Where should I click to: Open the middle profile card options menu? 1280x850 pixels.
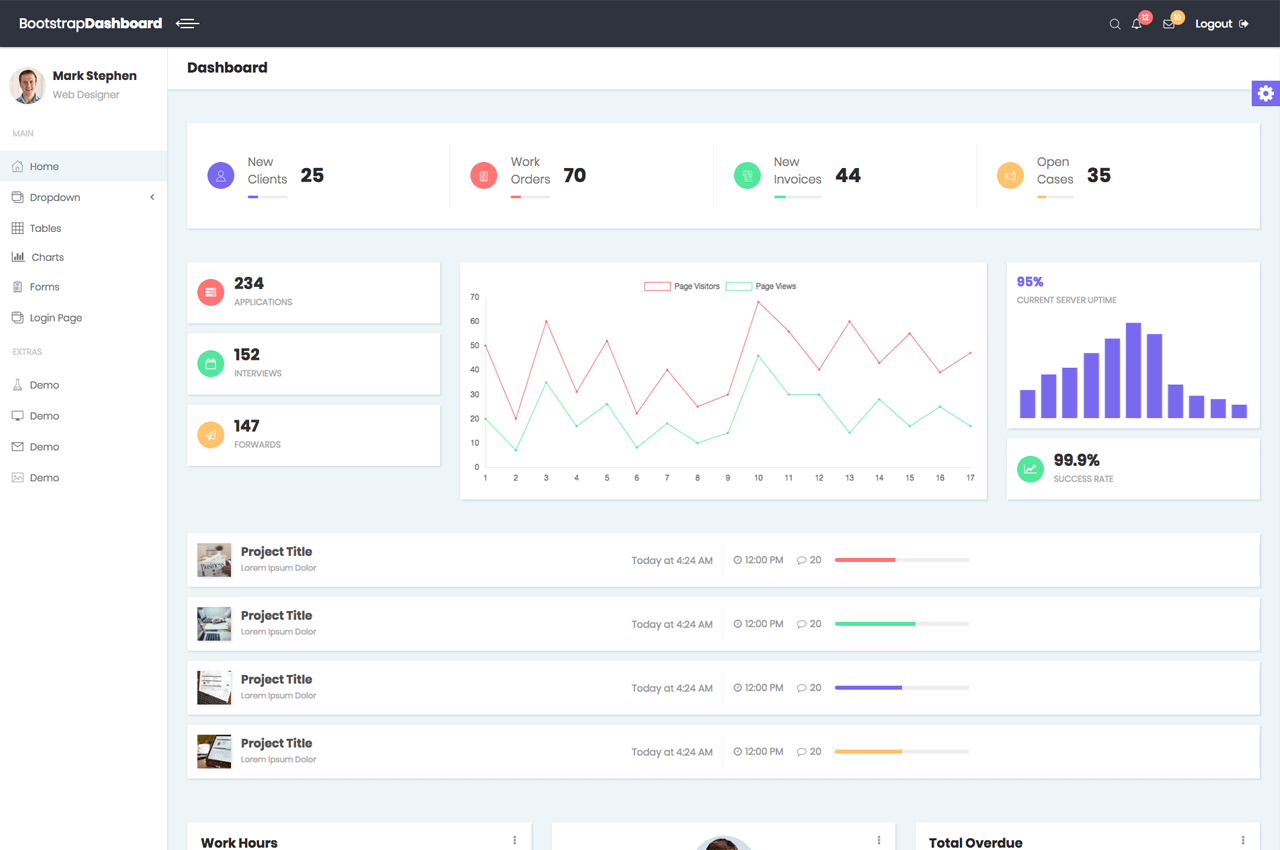pos(879,841)
